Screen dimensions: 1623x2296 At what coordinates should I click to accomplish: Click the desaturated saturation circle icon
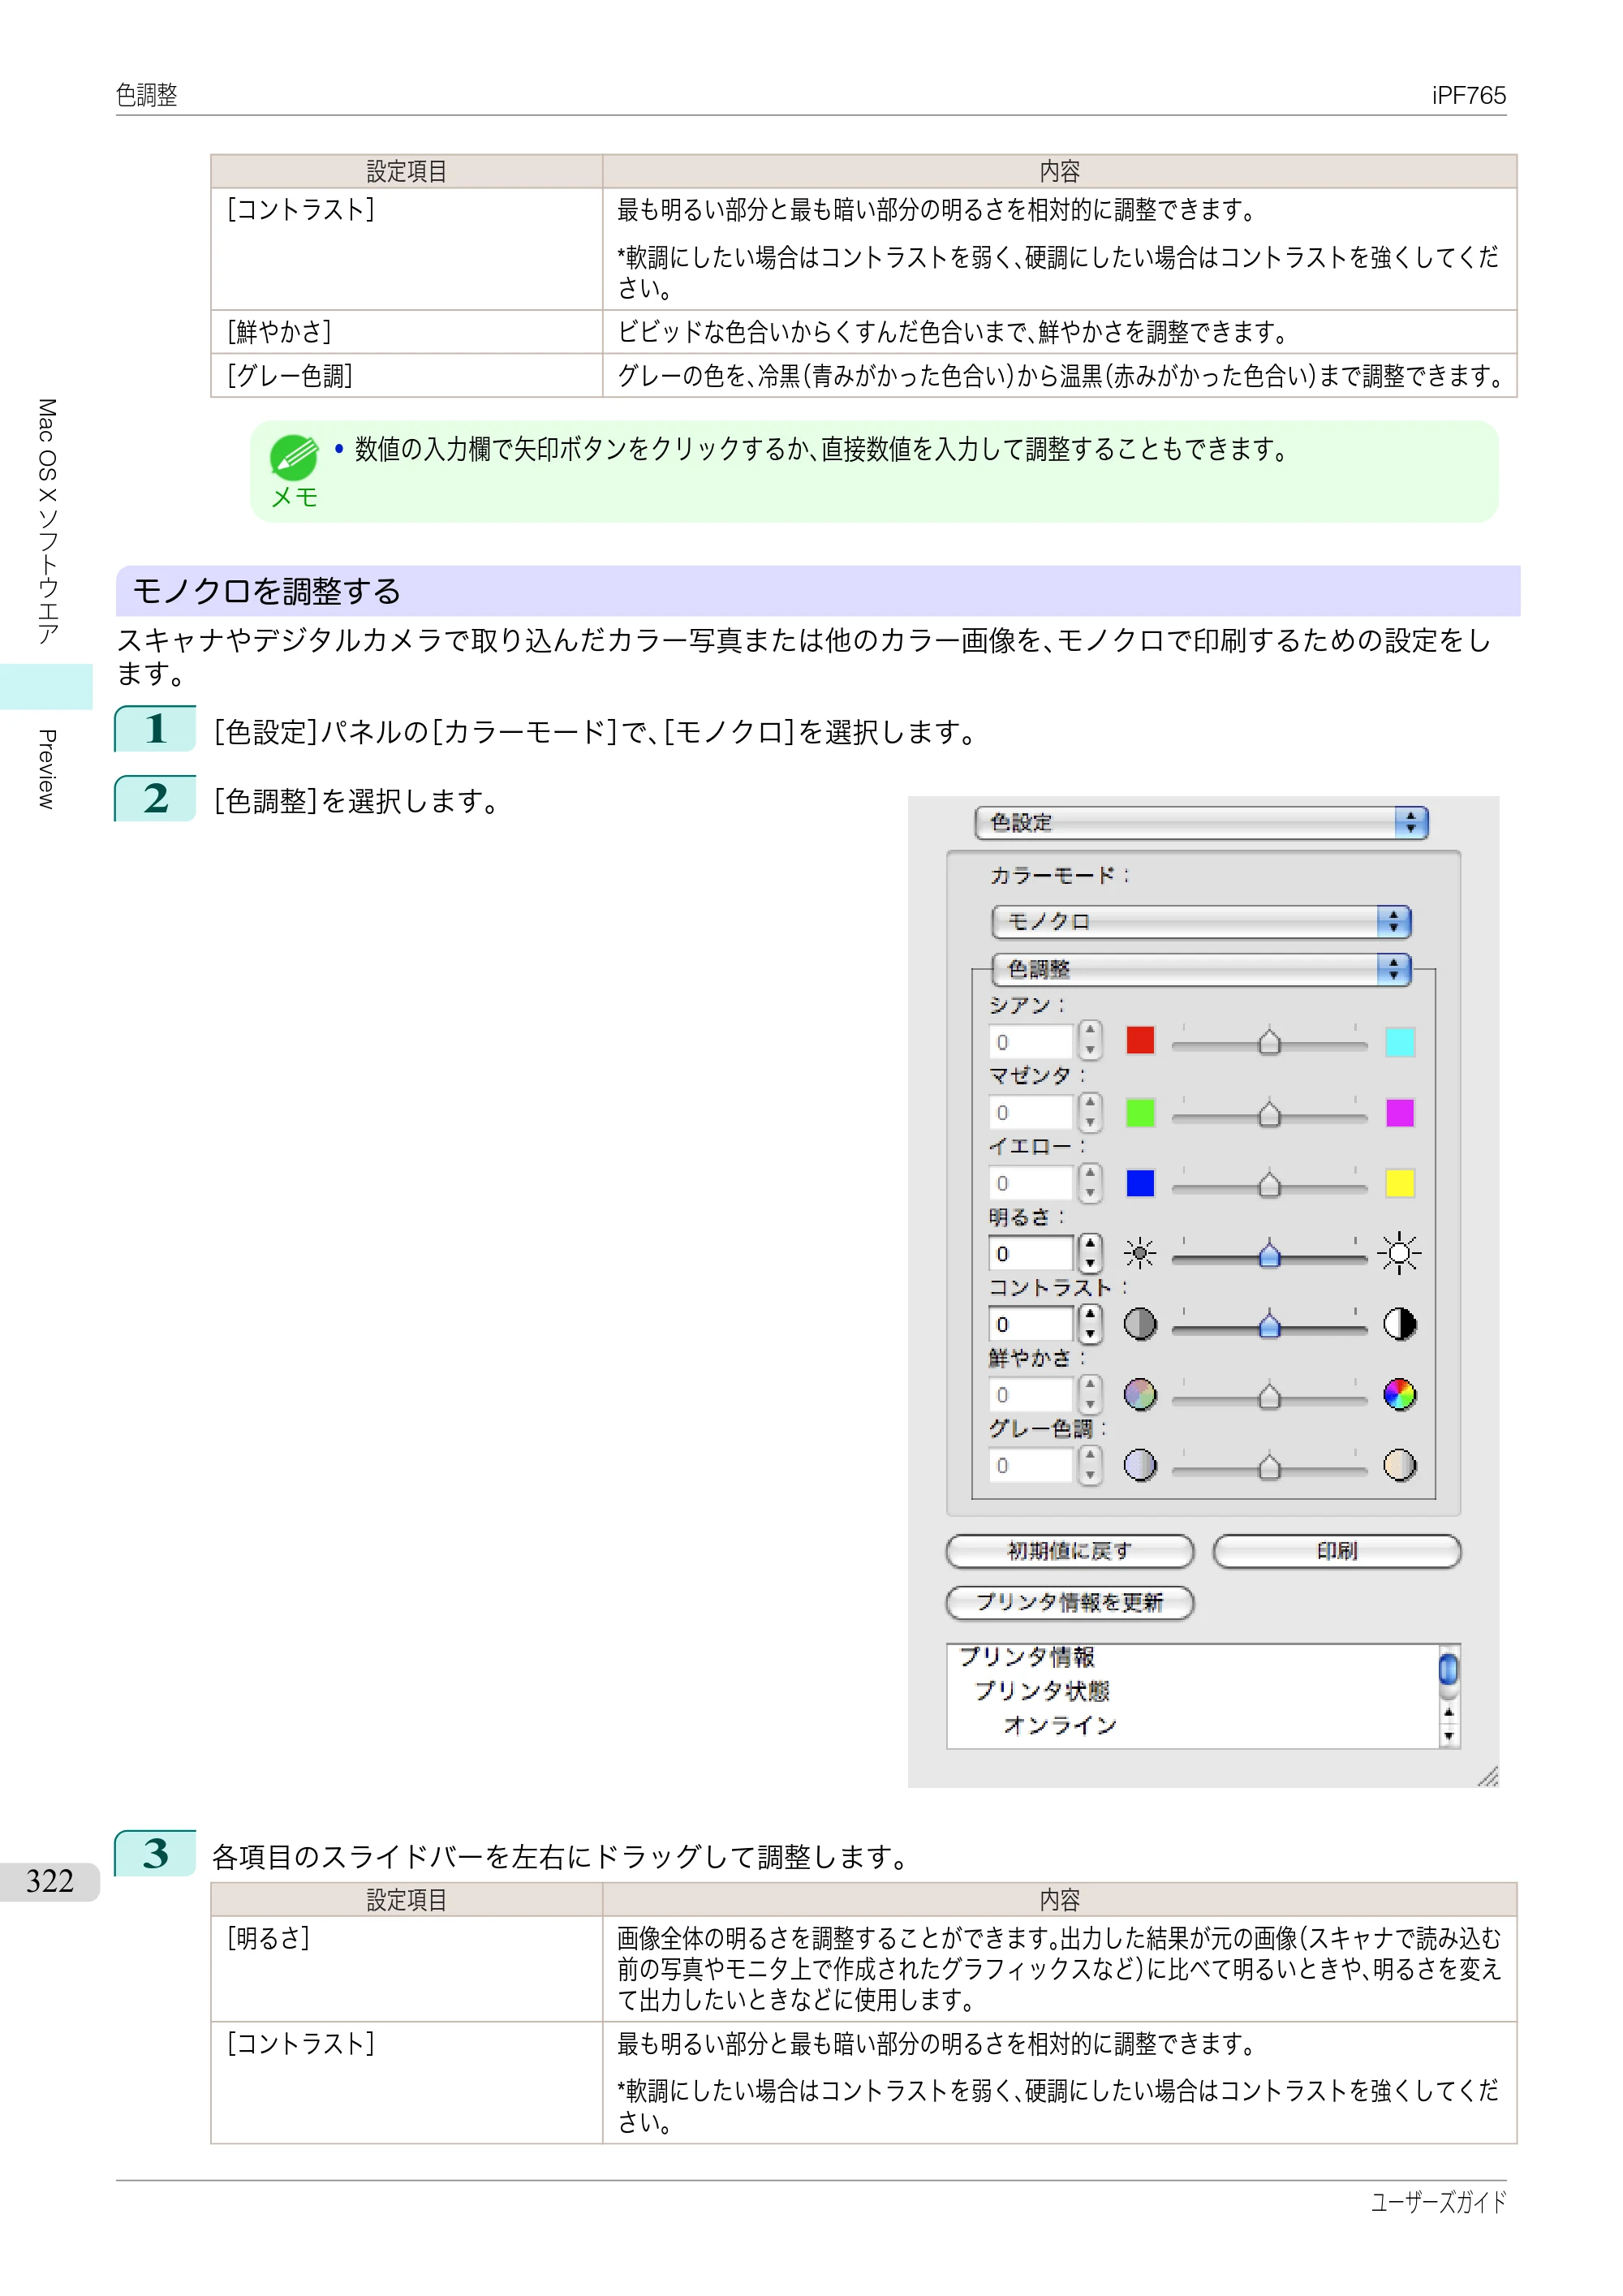click(1139, 1394)
